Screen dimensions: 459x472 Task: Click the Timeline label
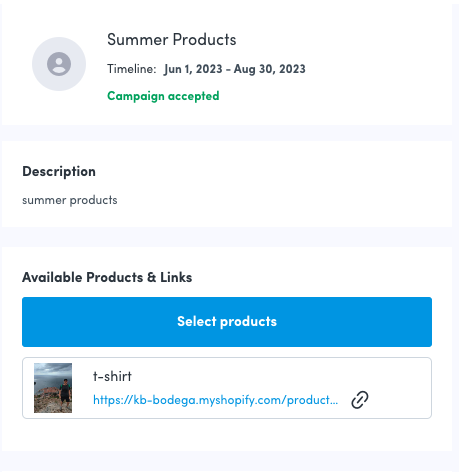(x=132, y=69)
